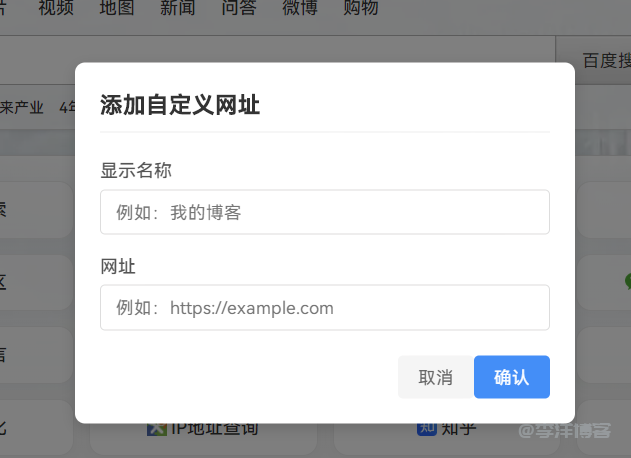Open the 来产业 trending link
631x458 pixels.
pos(21,107)
